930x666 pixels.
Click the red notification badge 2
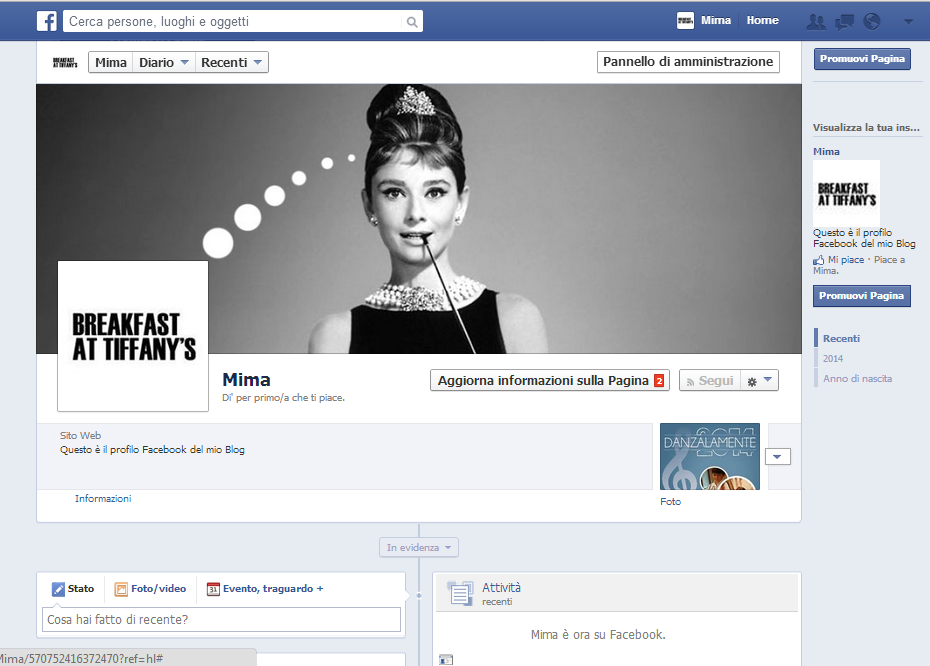[658, 381]
